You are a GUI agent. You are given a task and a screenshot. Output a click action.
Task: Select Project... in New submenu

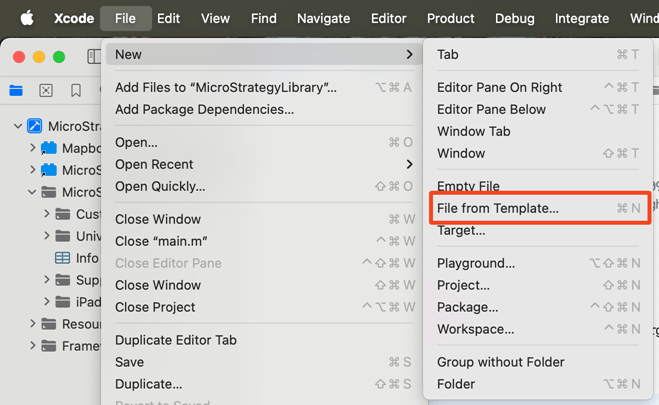(x=538, y=285)
